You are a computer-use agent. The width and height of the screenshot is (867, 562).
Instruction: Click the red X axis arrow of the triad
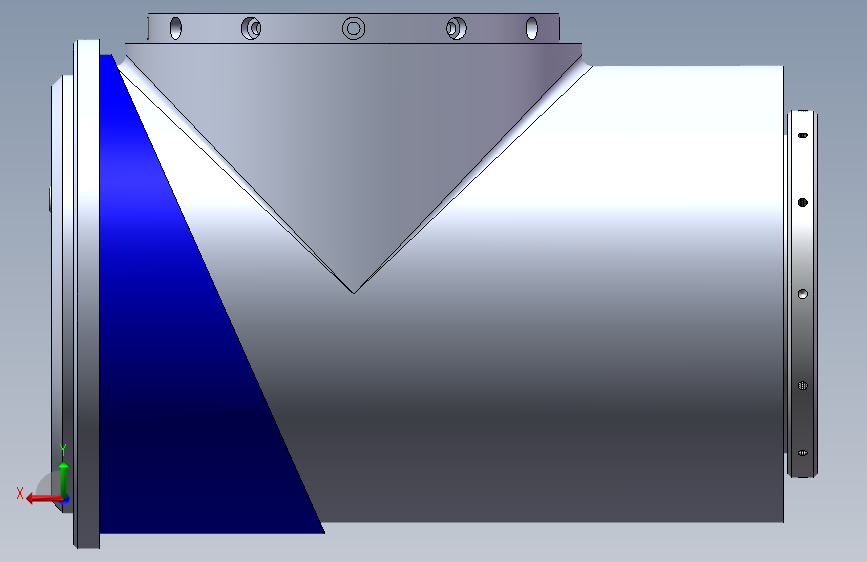[43, 499]
